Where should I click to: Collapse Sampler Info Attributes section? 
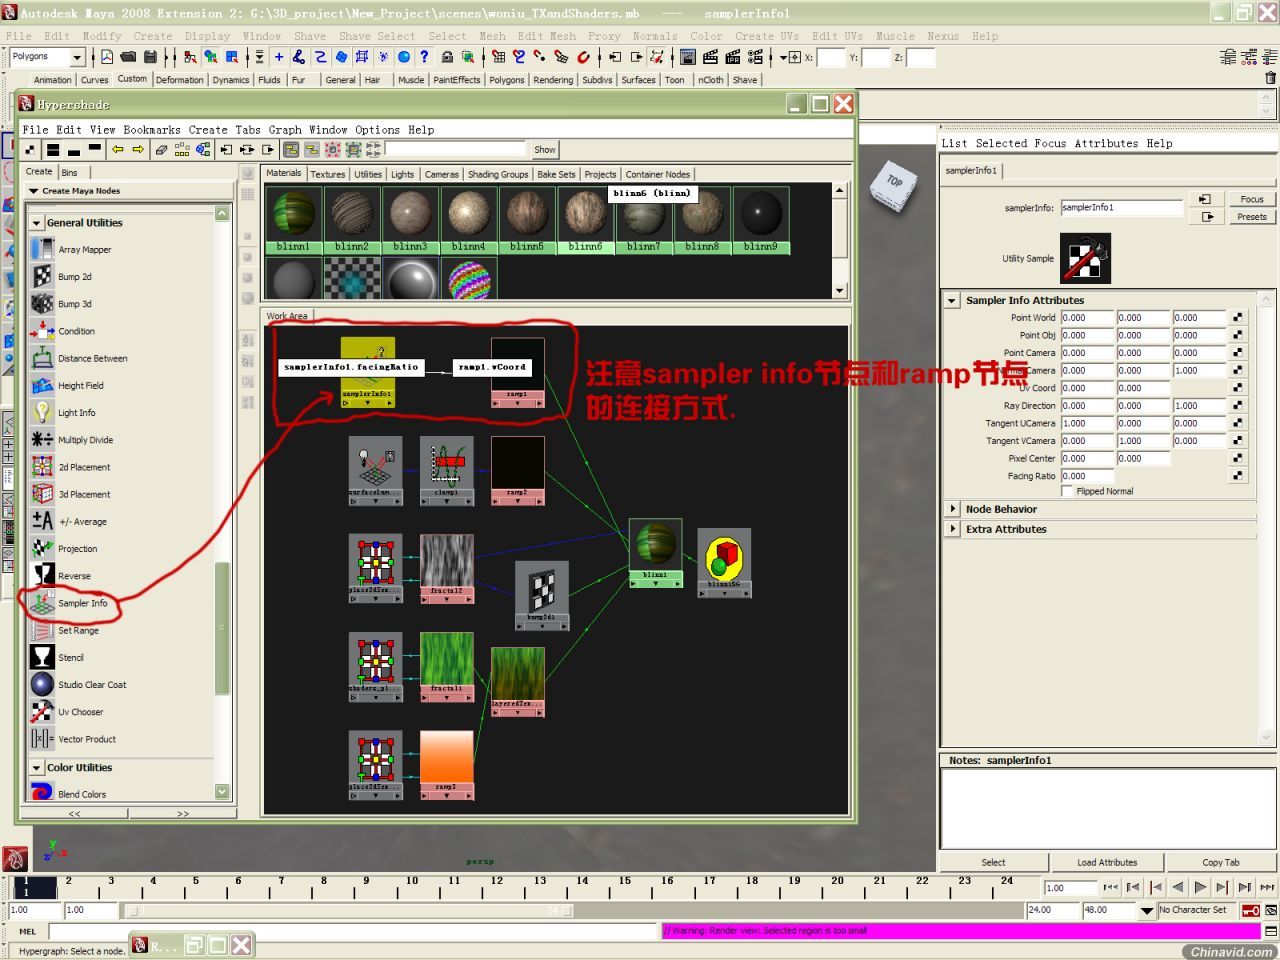(x=952, y=300)
